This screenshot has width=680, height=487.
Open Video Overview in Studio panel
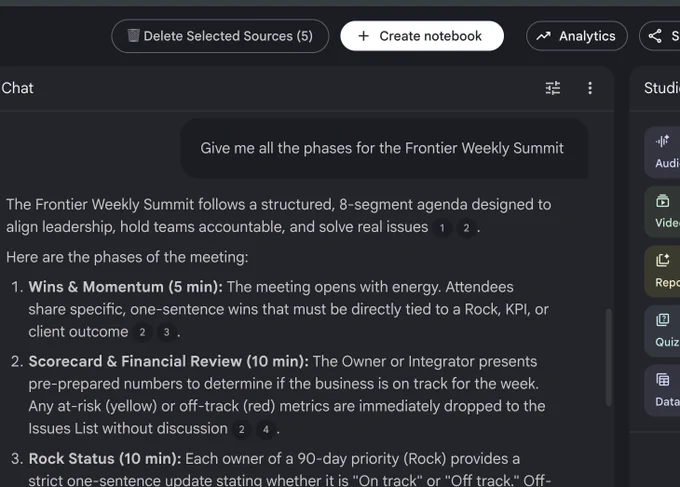pos(662,212)
